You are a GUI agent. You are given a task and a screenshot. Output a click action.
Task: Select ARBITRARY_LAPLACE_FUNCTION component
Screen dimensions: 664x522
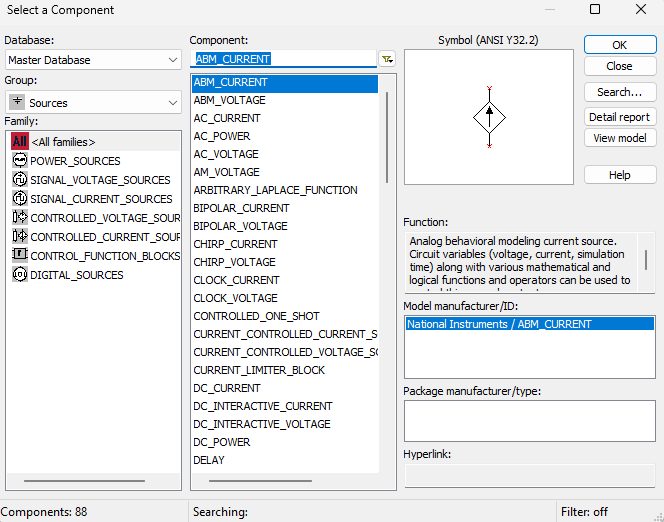[285, 190]
